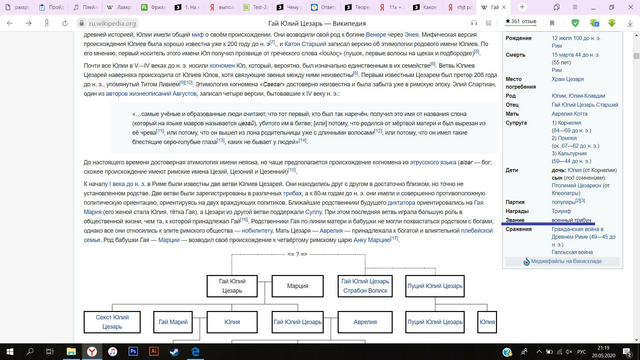Follow the Катон Старший link

[305, 44]
